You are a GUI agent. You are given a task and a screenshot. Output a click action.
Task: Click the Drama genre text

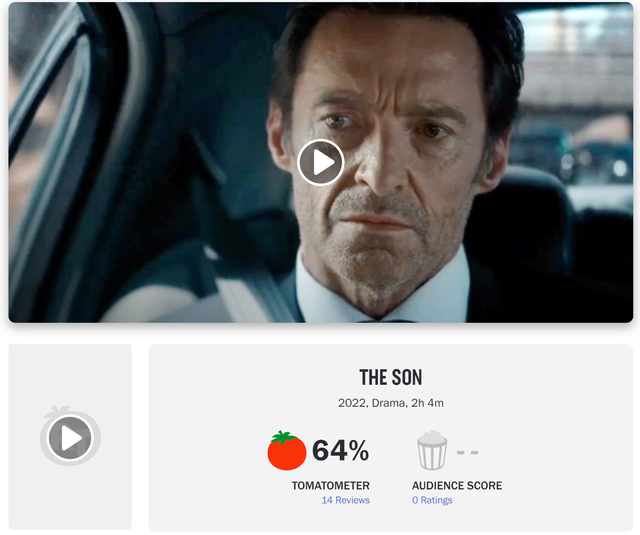pyautogui.click(x=389, y=403)
